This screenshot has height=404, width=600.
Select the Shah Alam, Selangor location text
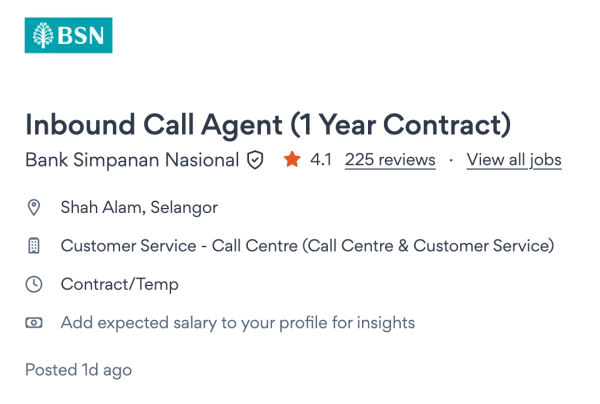coord(139,208)
